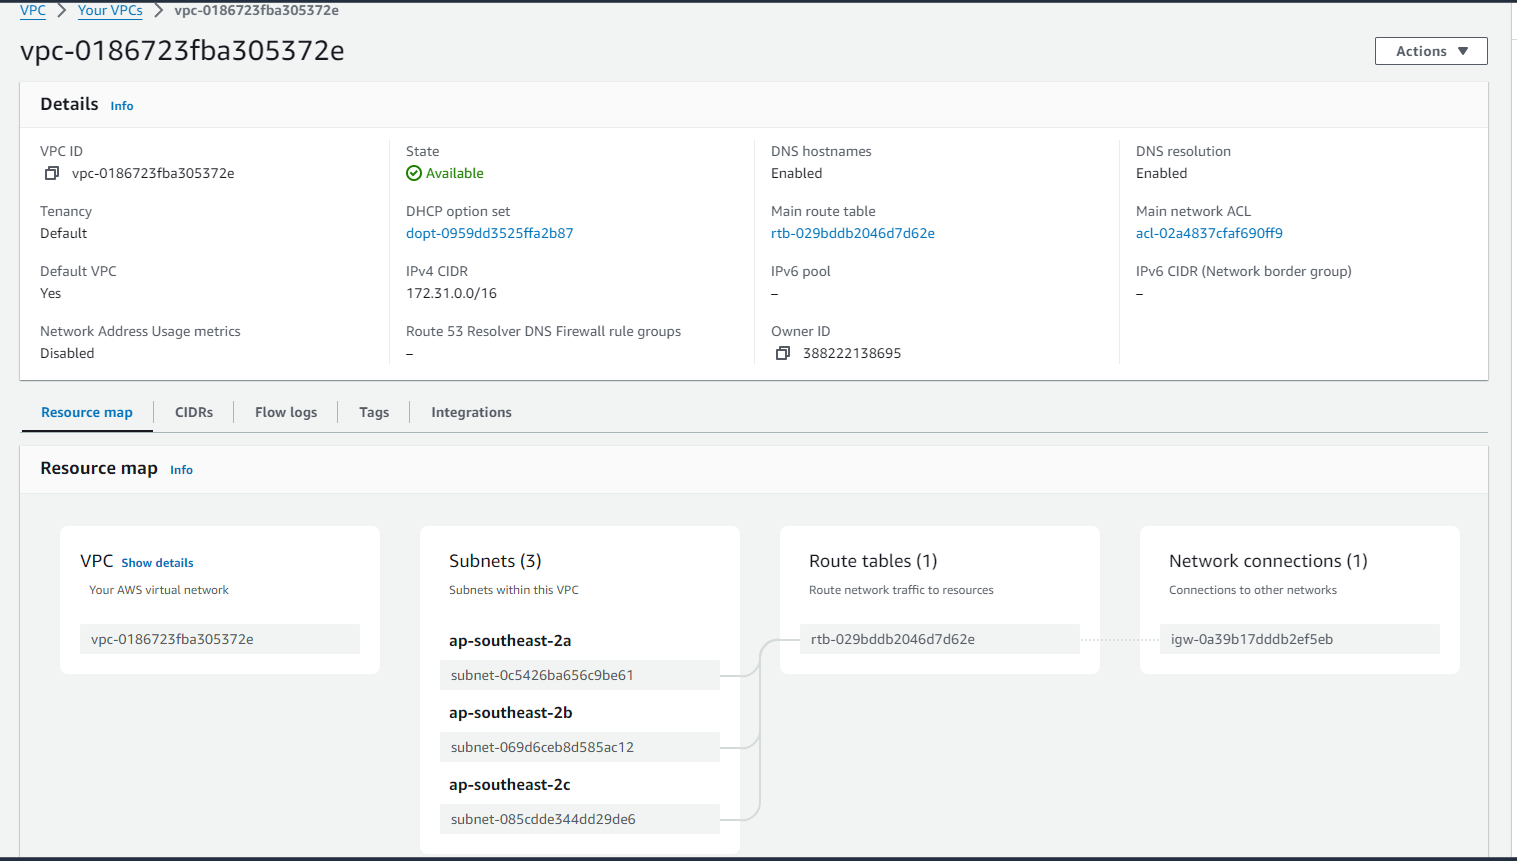Open DHCP option set dopt-0959dd3525ffa2b87 link

489,234
